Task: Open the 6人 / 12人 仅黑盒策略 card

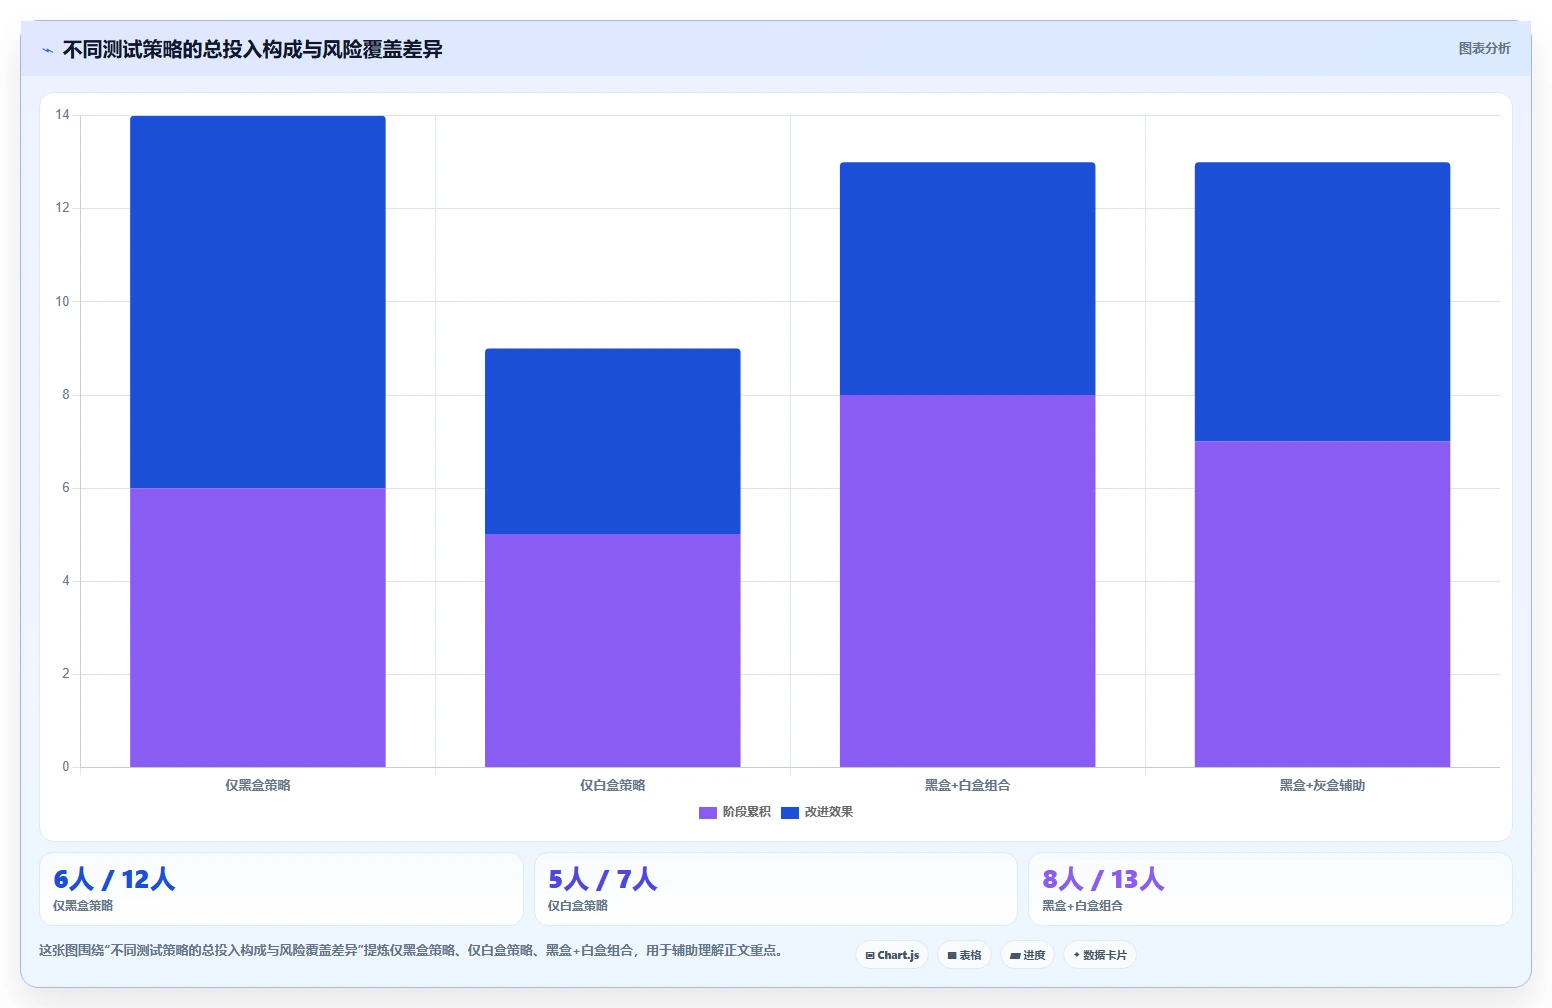Action: [281, 889]
